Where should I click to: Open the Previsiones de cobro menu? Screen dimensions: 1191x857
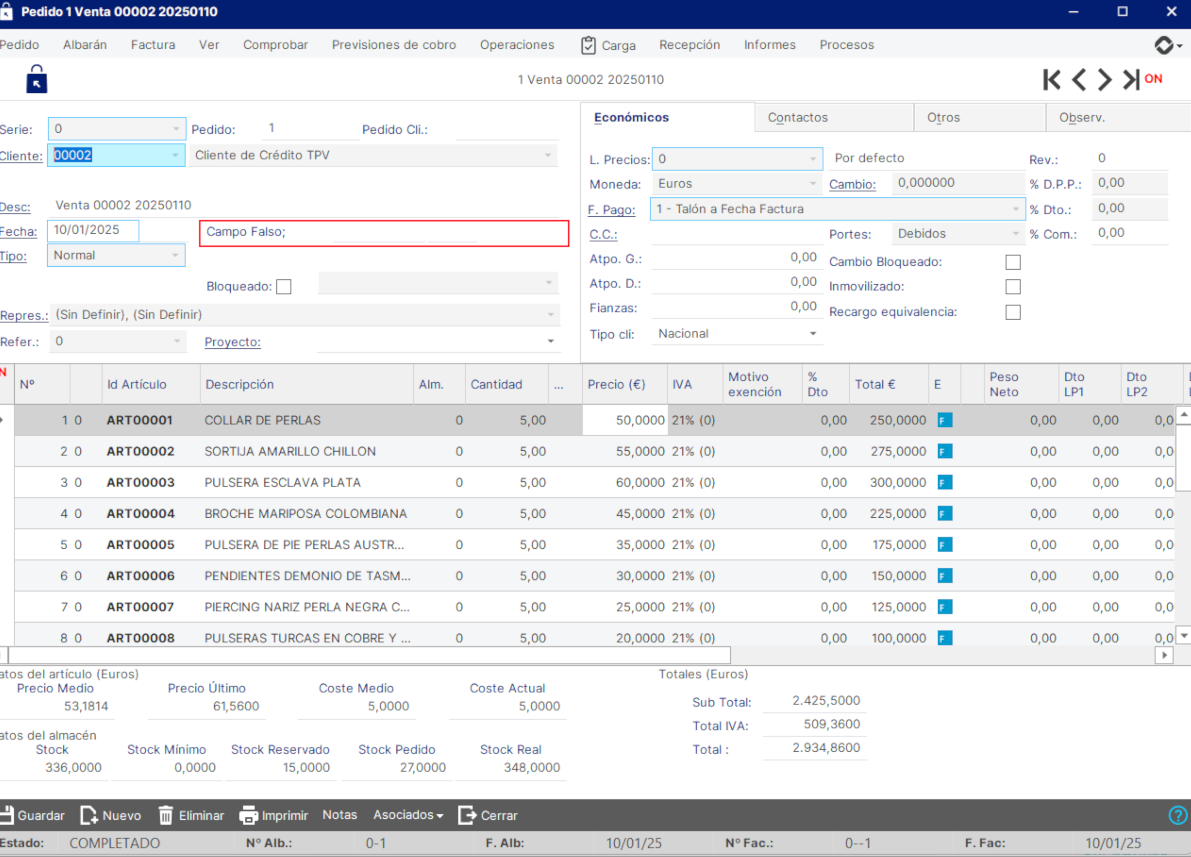click(393, 45)
